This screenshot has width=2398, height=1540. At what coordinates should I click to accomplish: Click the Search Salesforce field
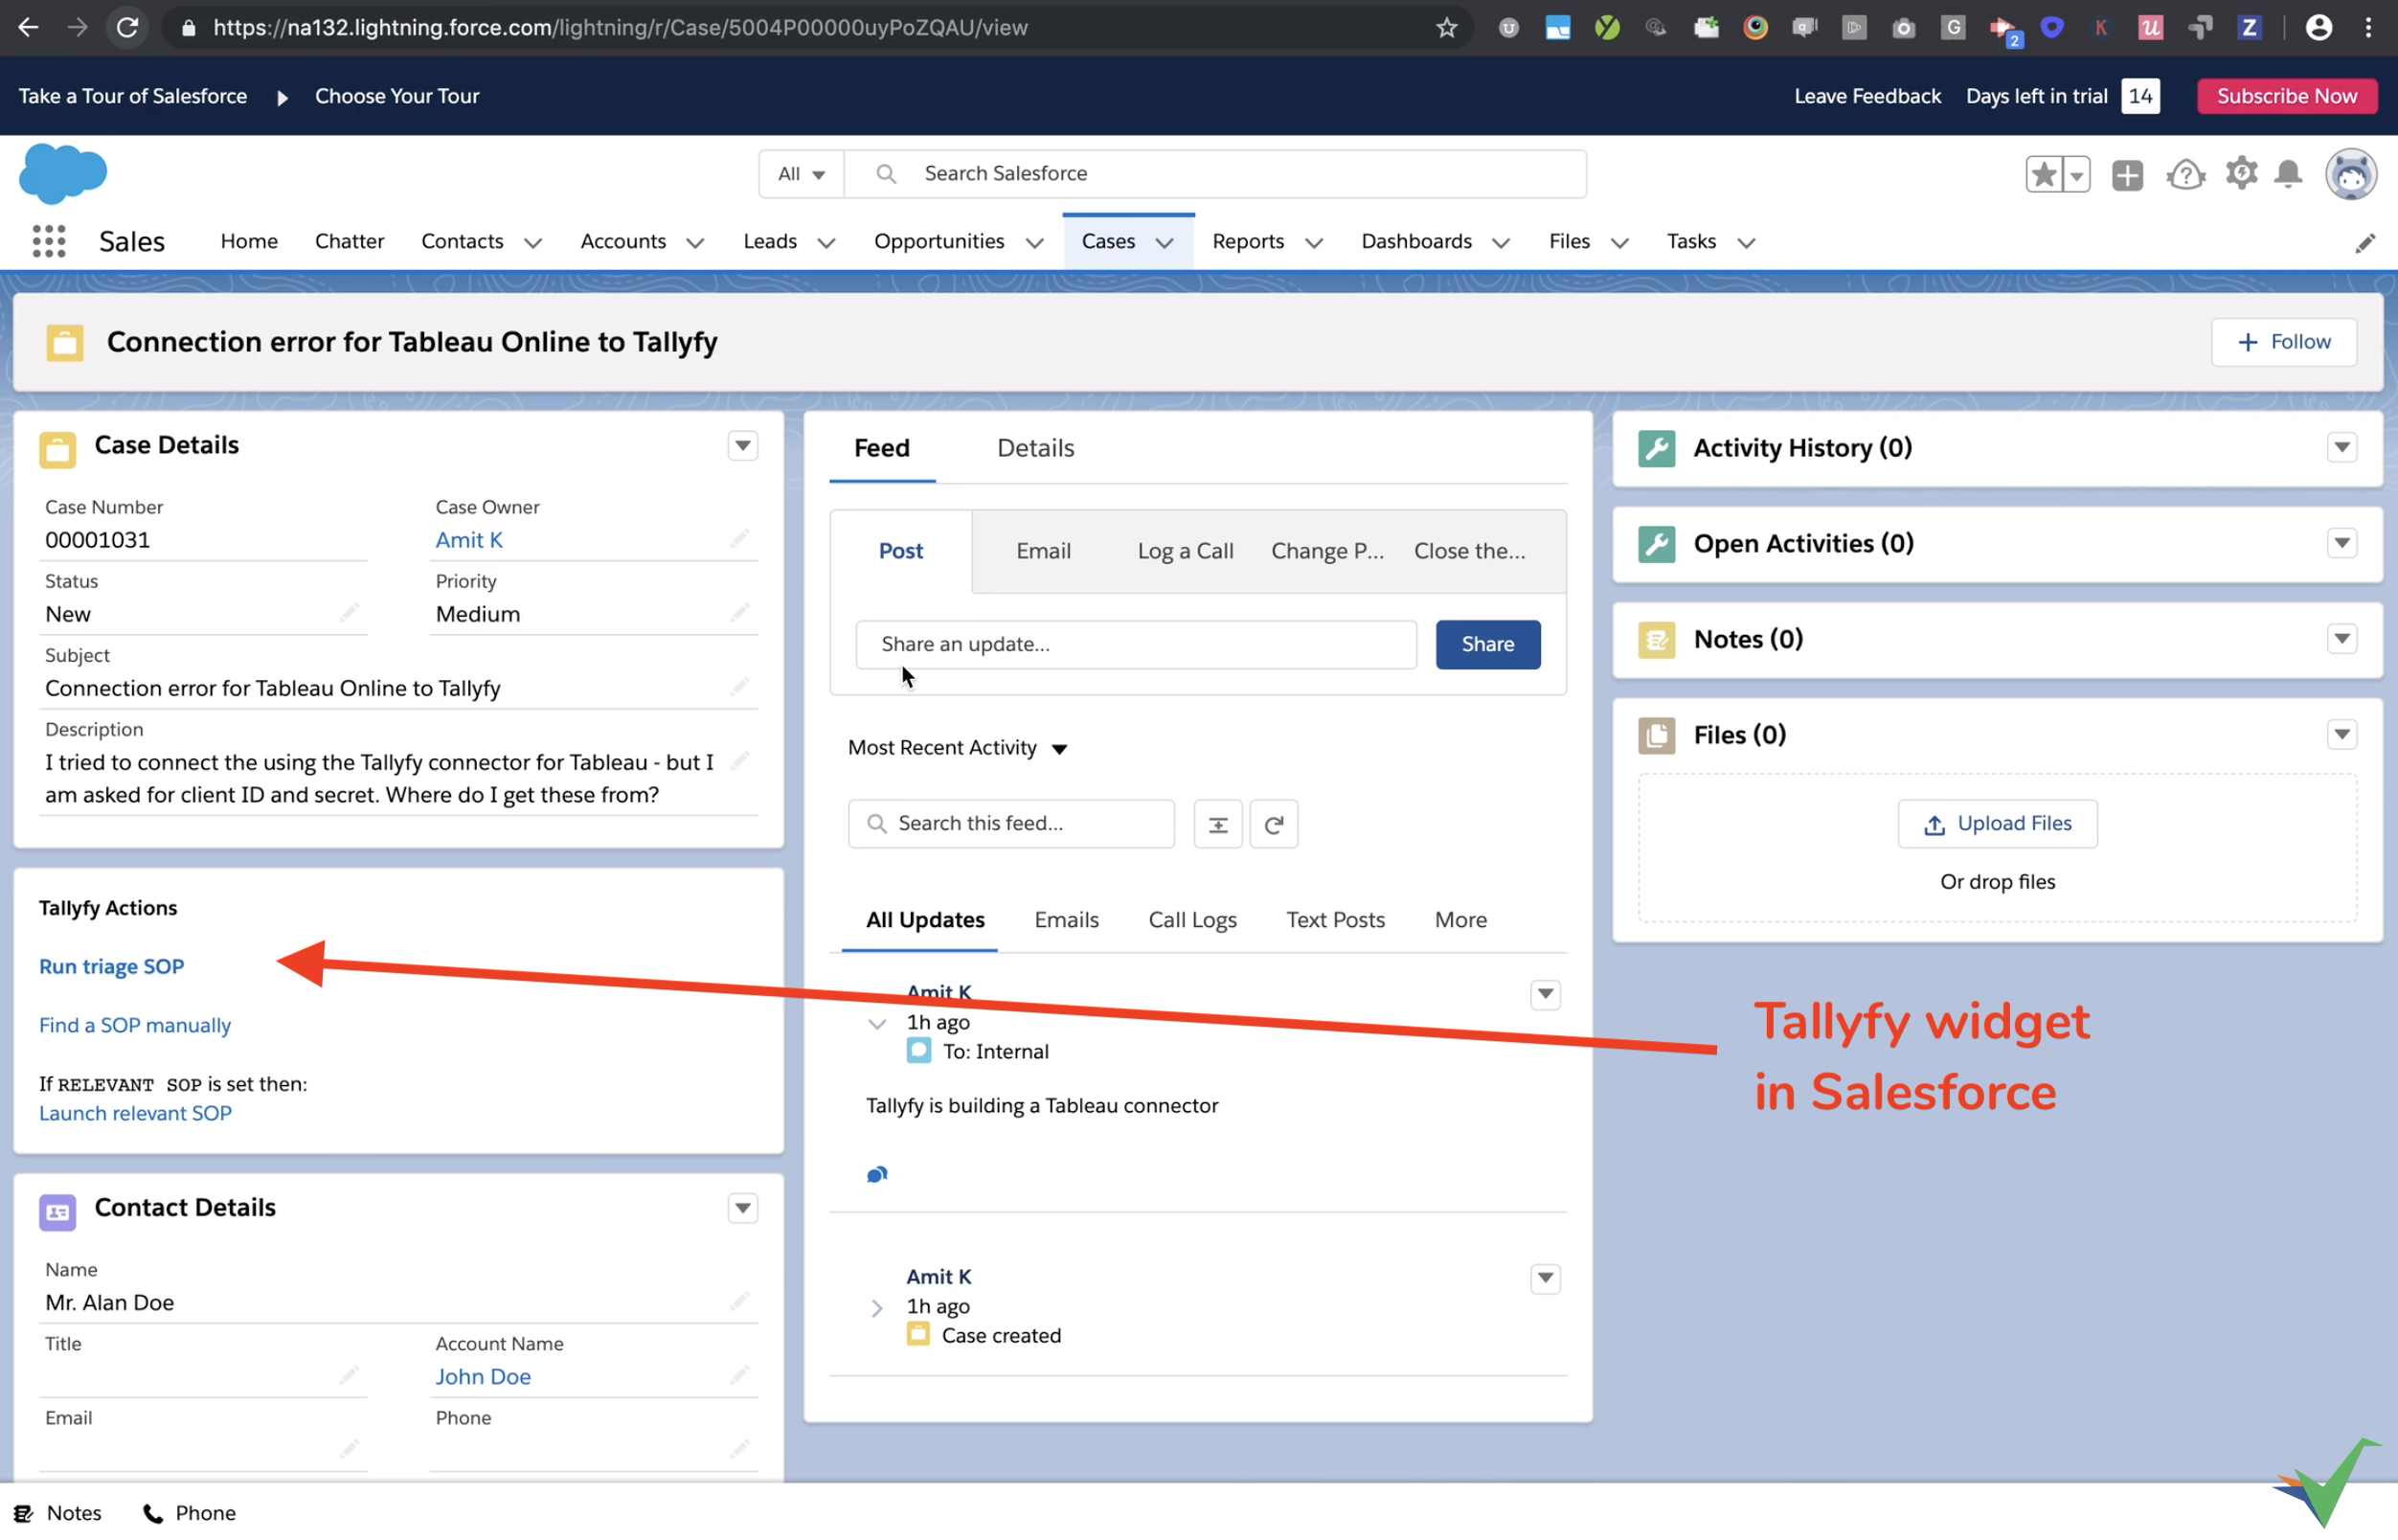1215,174
